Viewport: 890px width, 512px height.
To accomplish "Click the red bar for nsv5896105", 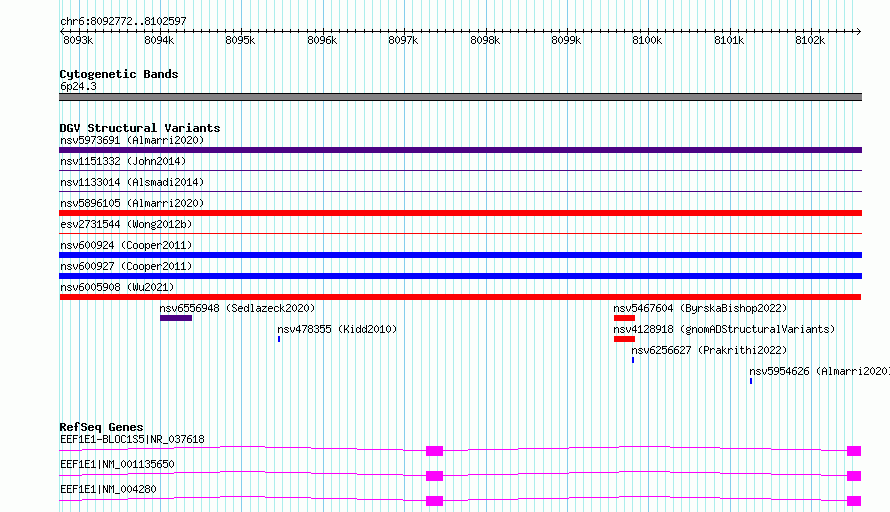I will click(460, 213).
